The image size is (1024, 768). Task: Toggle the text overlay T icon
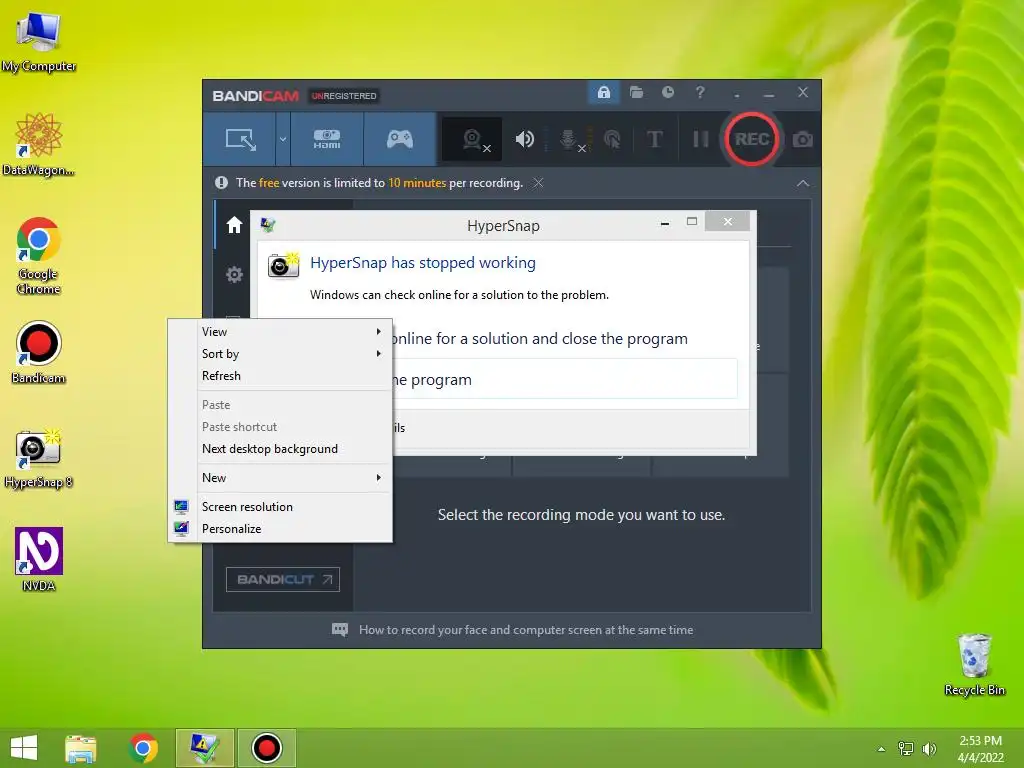point(654,139)
